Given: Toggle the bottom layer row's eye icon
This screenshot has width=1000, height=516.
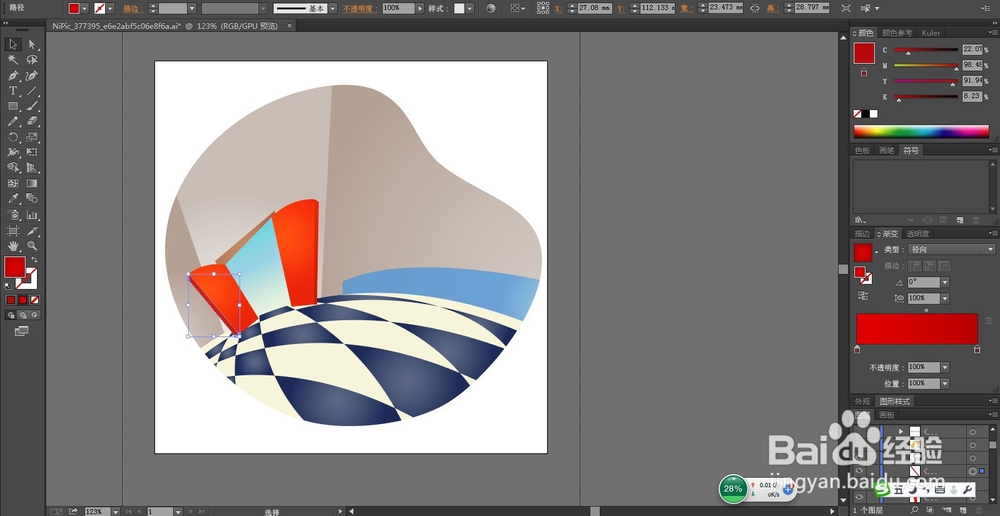Looking at the screenshot, I should coord(859,496).
